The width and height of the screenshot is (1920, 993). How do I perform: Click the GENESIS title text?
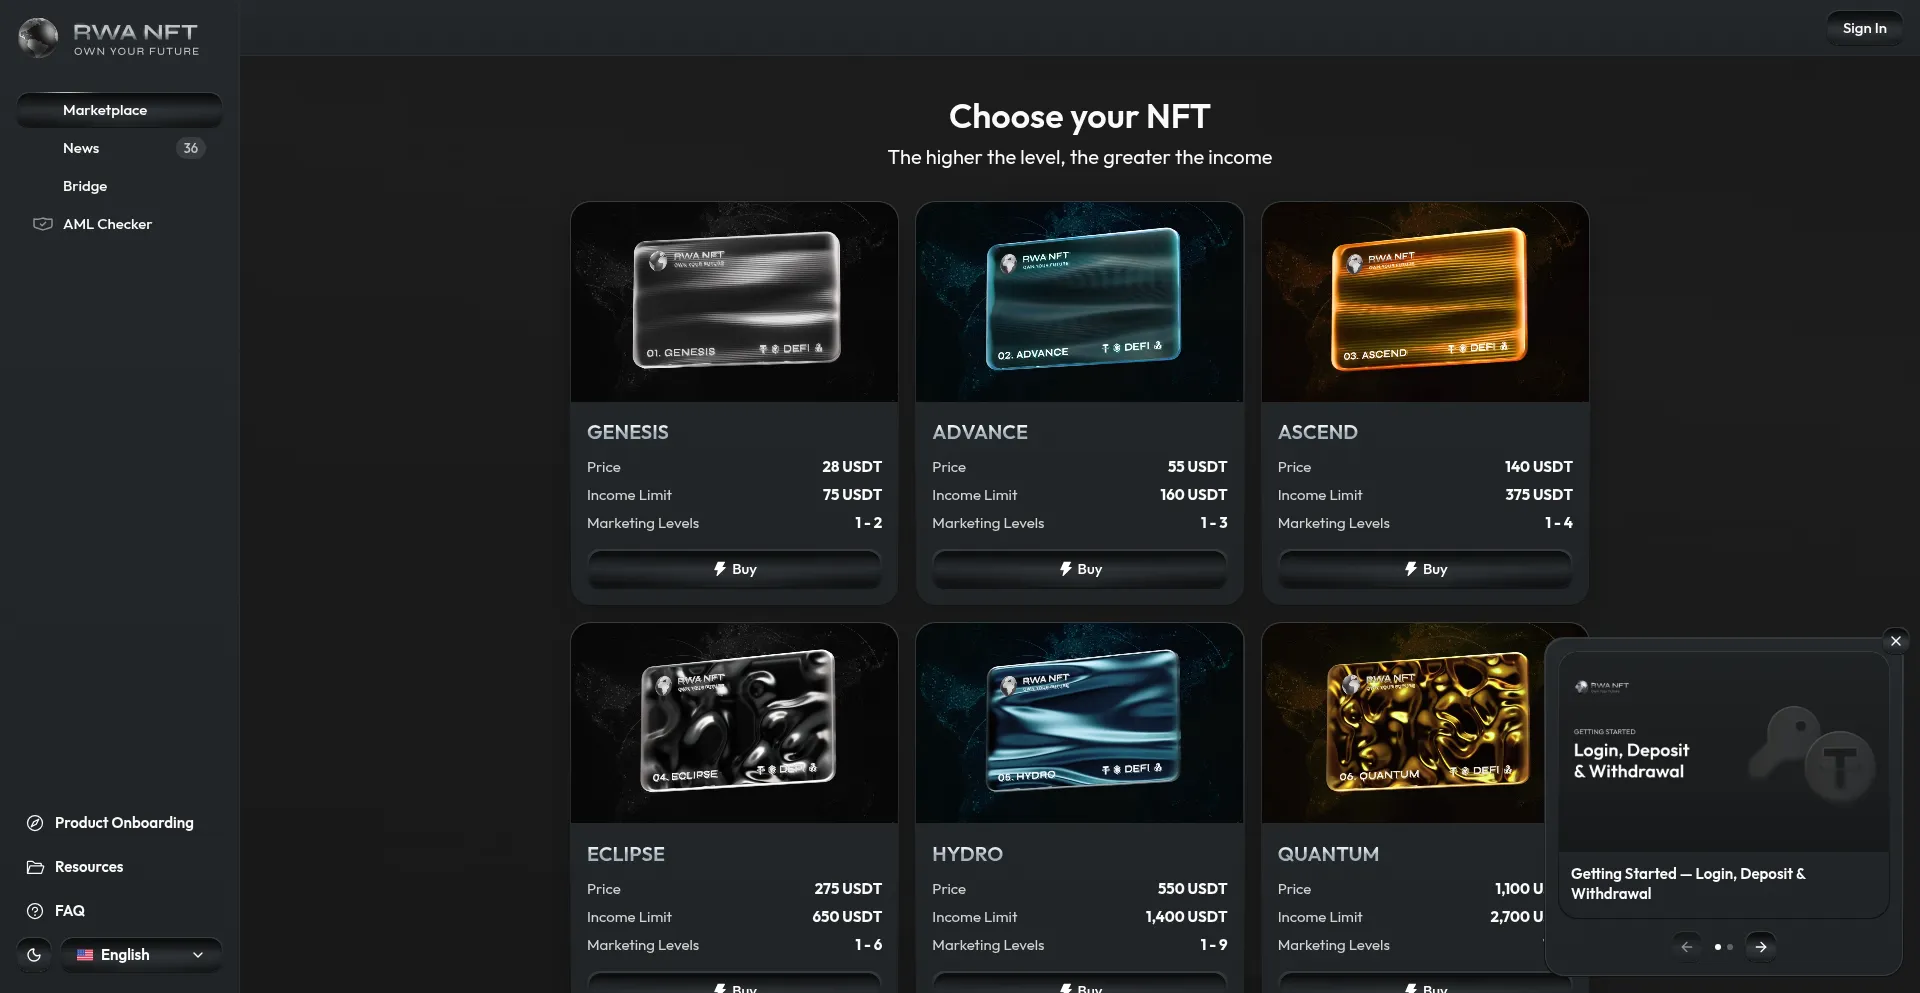click(628, 432)
